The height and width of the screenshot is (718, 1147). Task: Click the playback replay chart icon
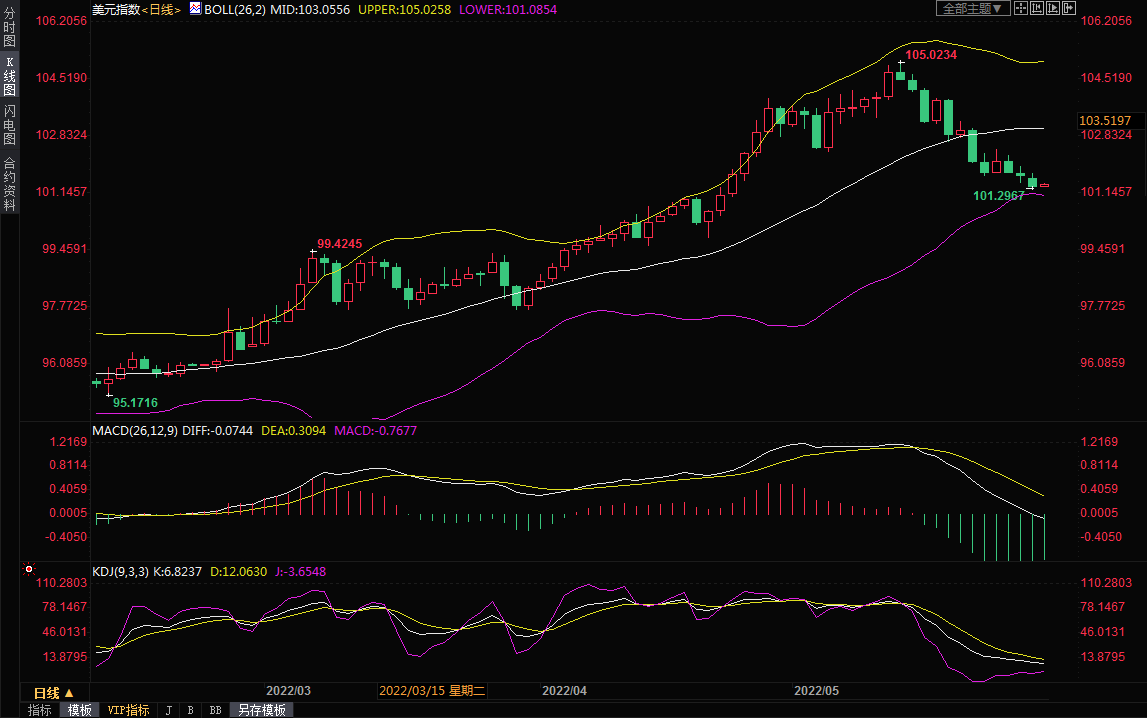click(x=1053, y=8)
